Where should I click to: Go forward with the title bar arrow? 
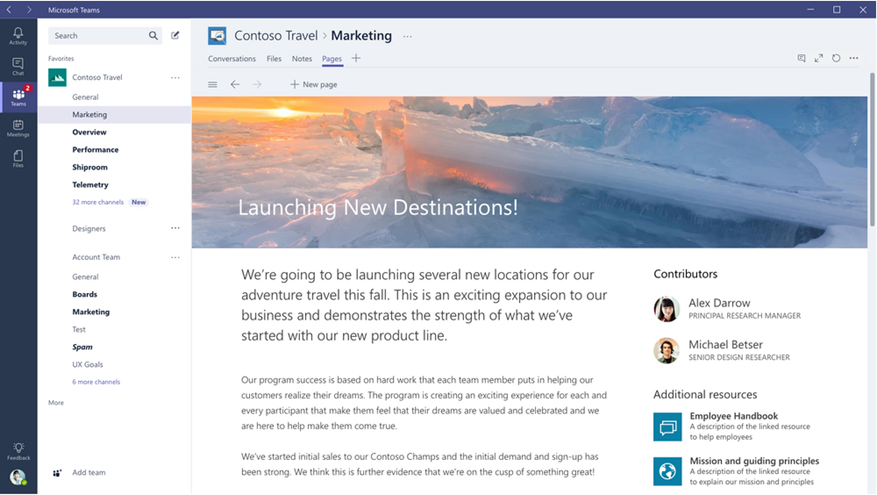tap(29, 10)
